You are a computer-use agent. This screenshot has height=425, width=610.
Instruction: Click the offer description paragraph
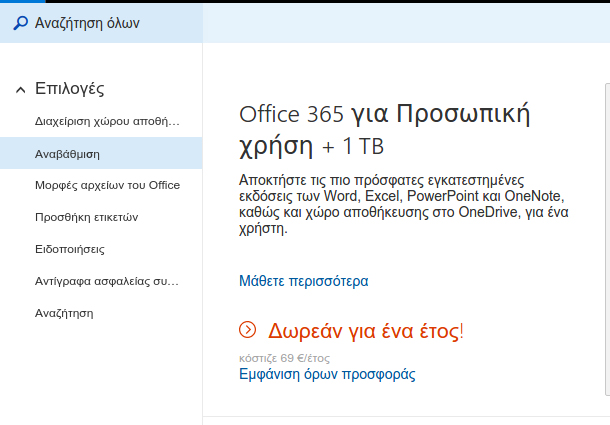click(x=403, y=204)
